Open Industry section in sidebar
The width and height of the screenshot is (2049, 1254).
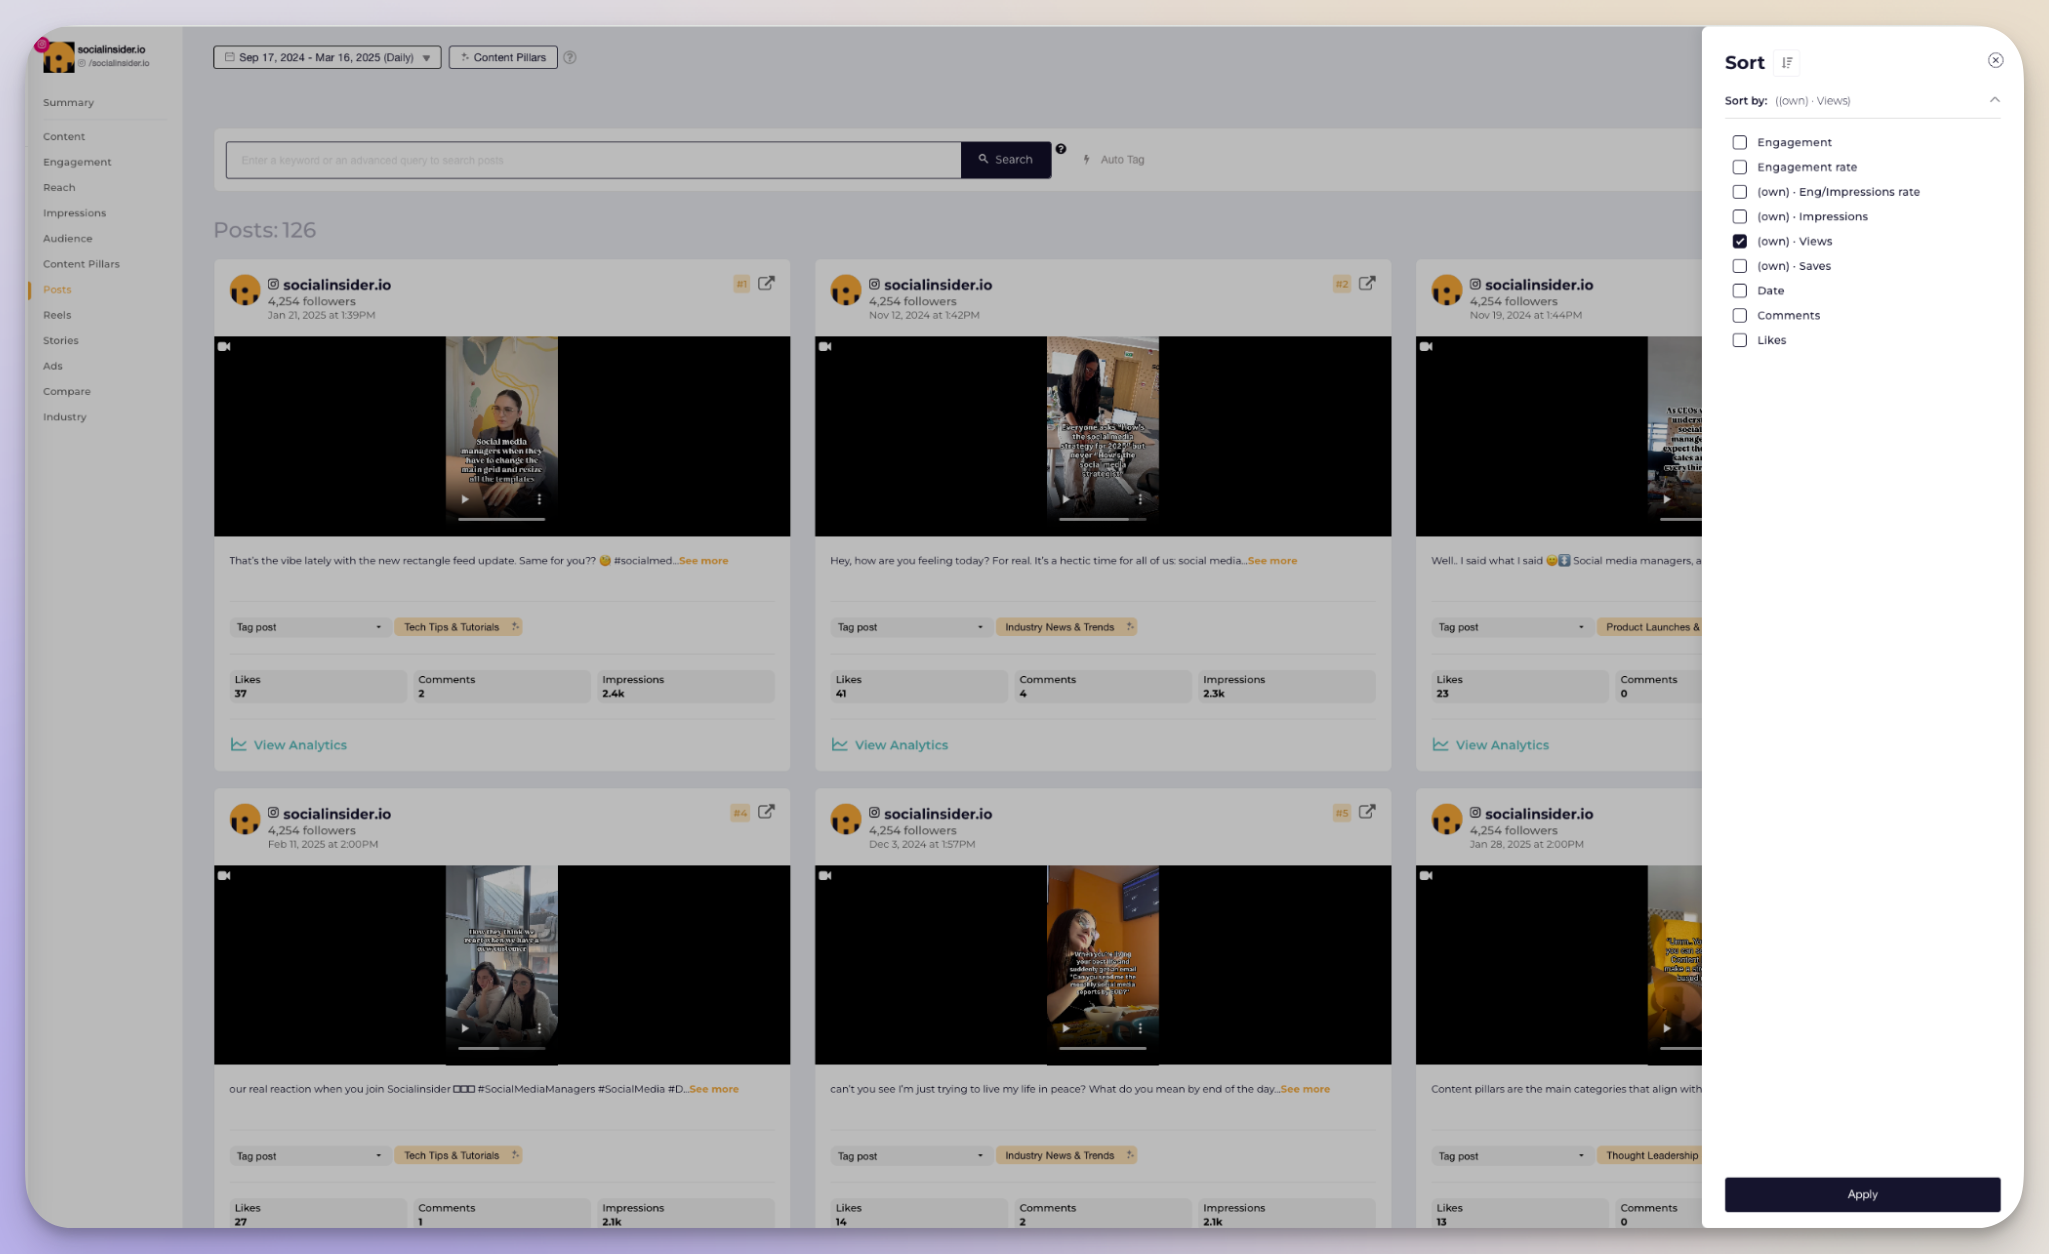point(64,417)
